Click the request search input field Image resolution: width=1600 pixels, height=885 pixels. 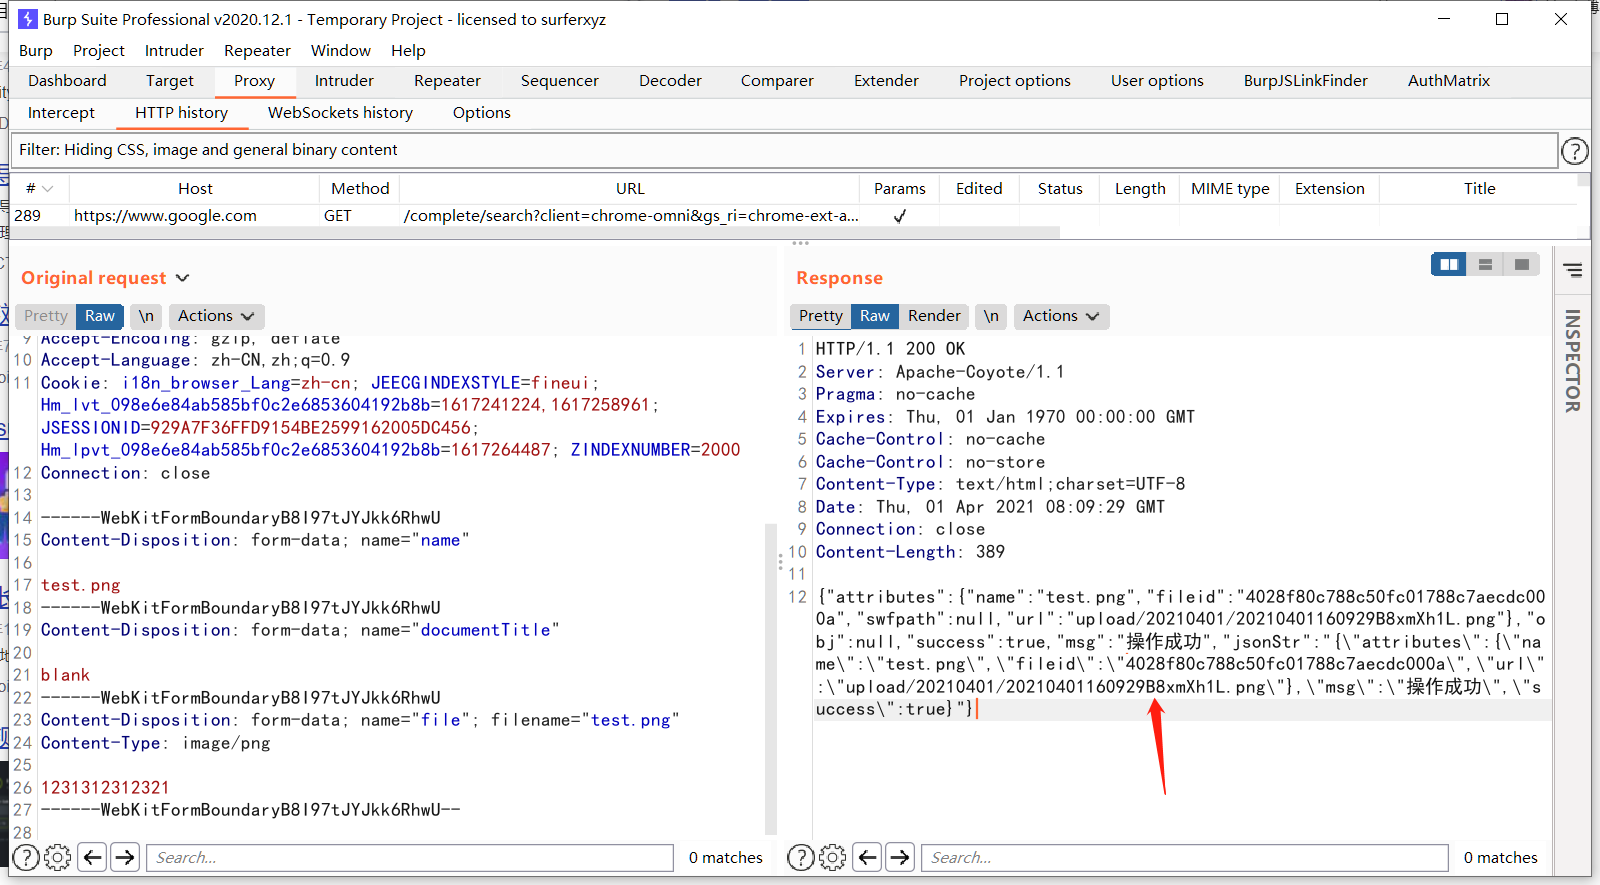pos(410,858)
